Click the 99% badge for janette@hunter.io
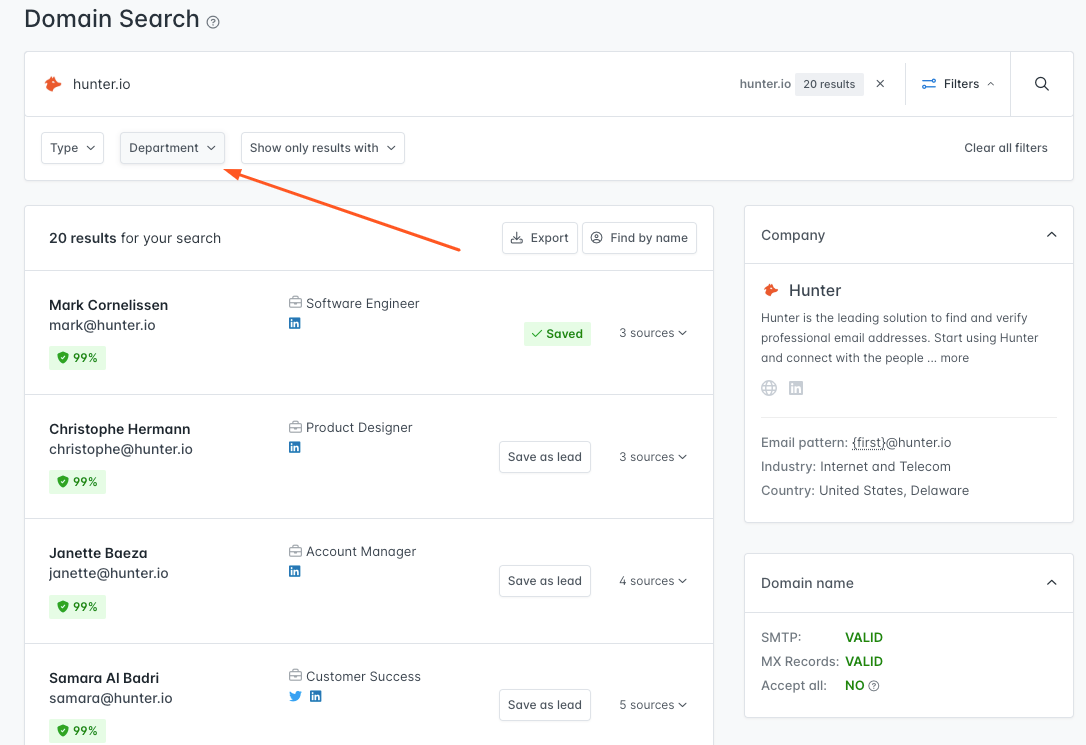This screenshot has width=1086, height=745. coord(78,607)
